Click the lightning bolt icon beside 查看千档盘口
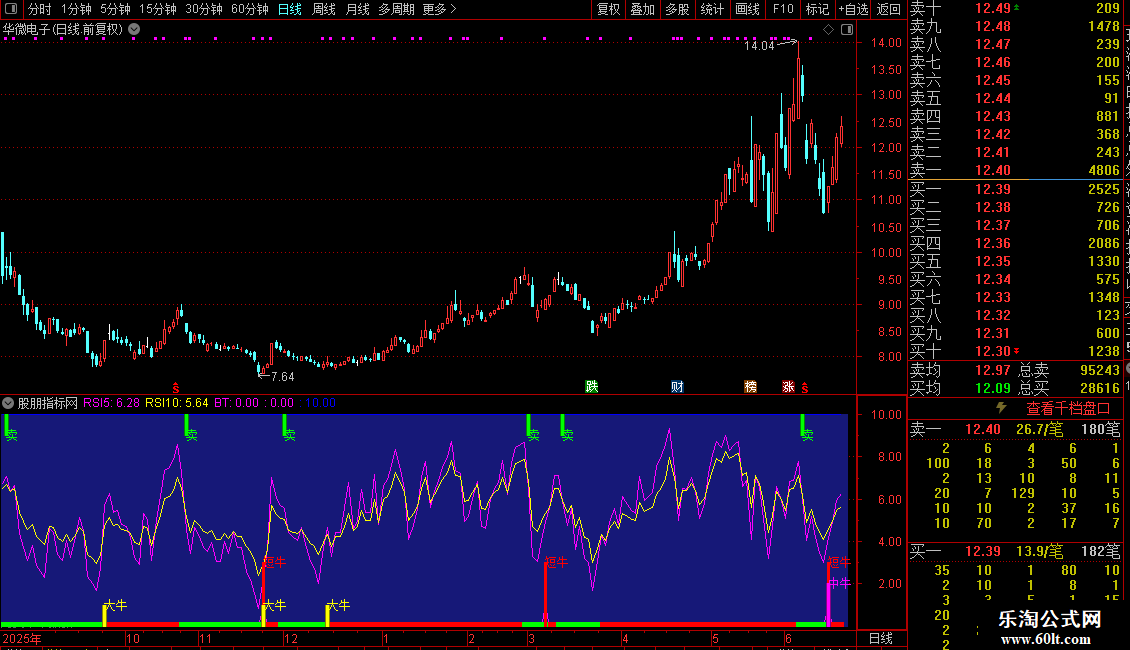The height and width of the screenshot is (650, 1130). pyautogui.click(x=1001, y=408)
